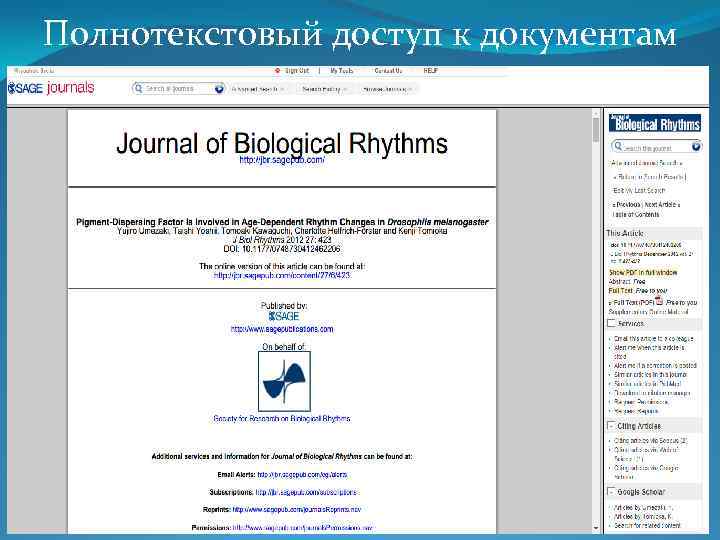Image resolution: width=720 pixels, height=540 pixels.
Task: Open the online version content/27/6/423 link
Action: (x=282, y=276)
